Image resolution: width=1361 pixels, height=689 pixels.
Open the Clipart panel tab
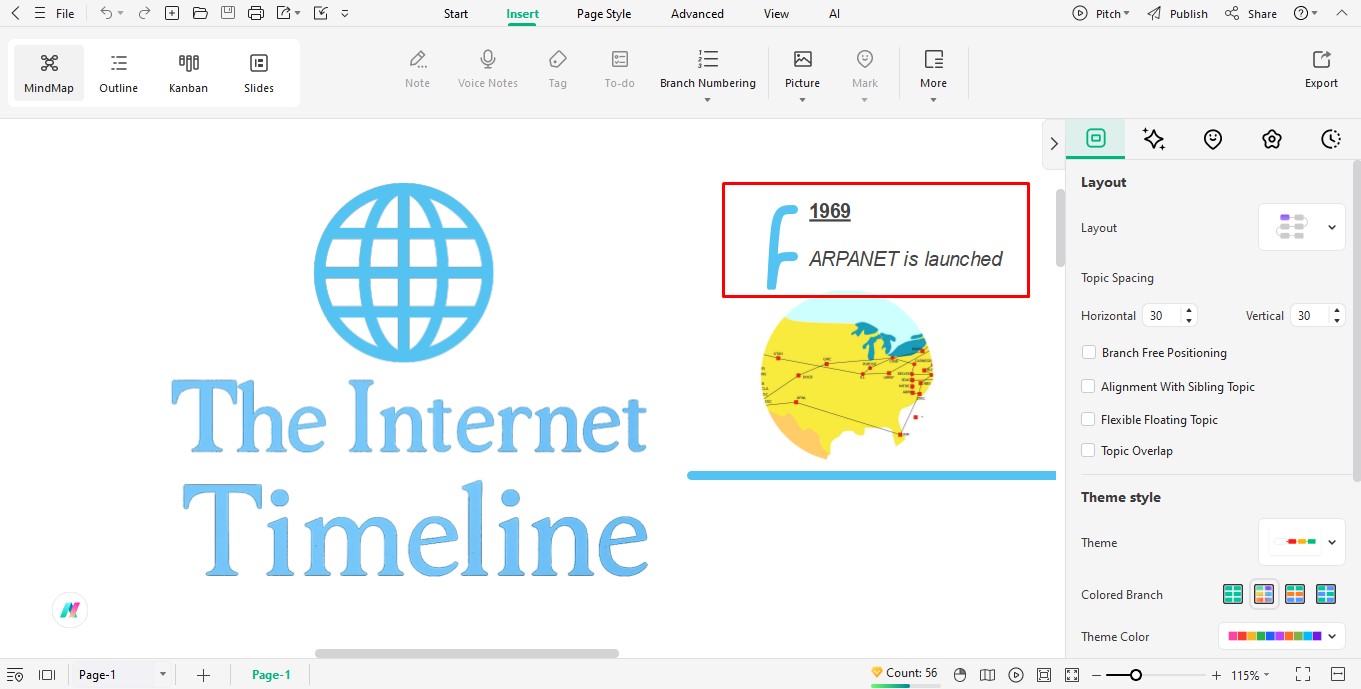click(1271, 139)
